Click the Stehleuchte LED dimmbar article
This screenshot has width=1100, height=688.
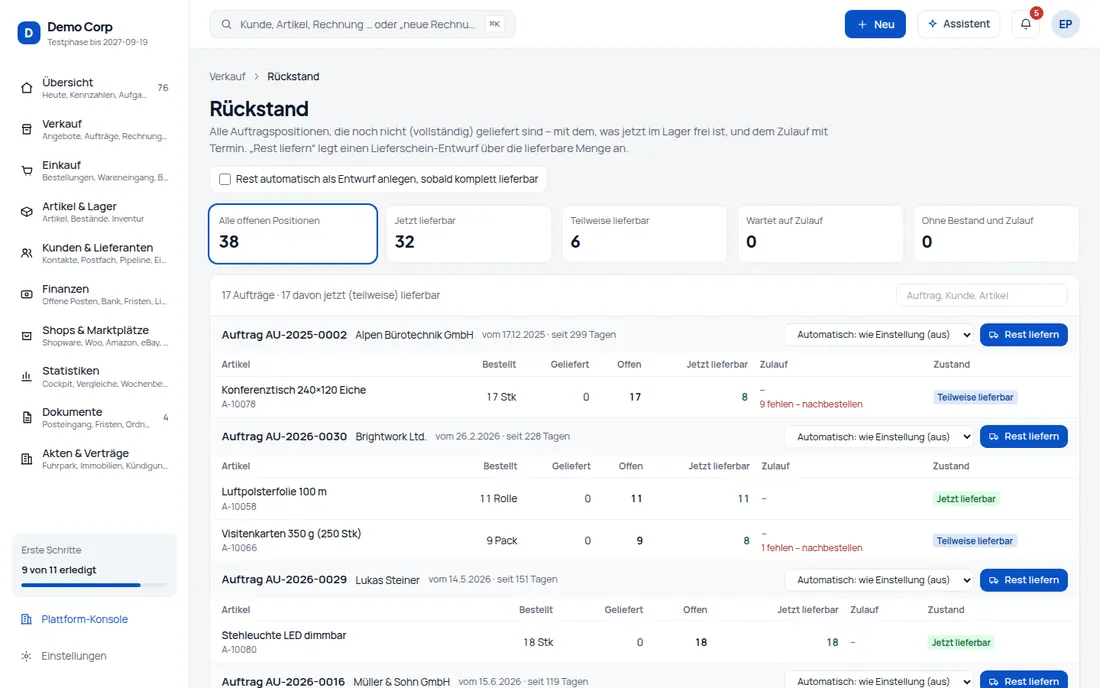(284, 635)
